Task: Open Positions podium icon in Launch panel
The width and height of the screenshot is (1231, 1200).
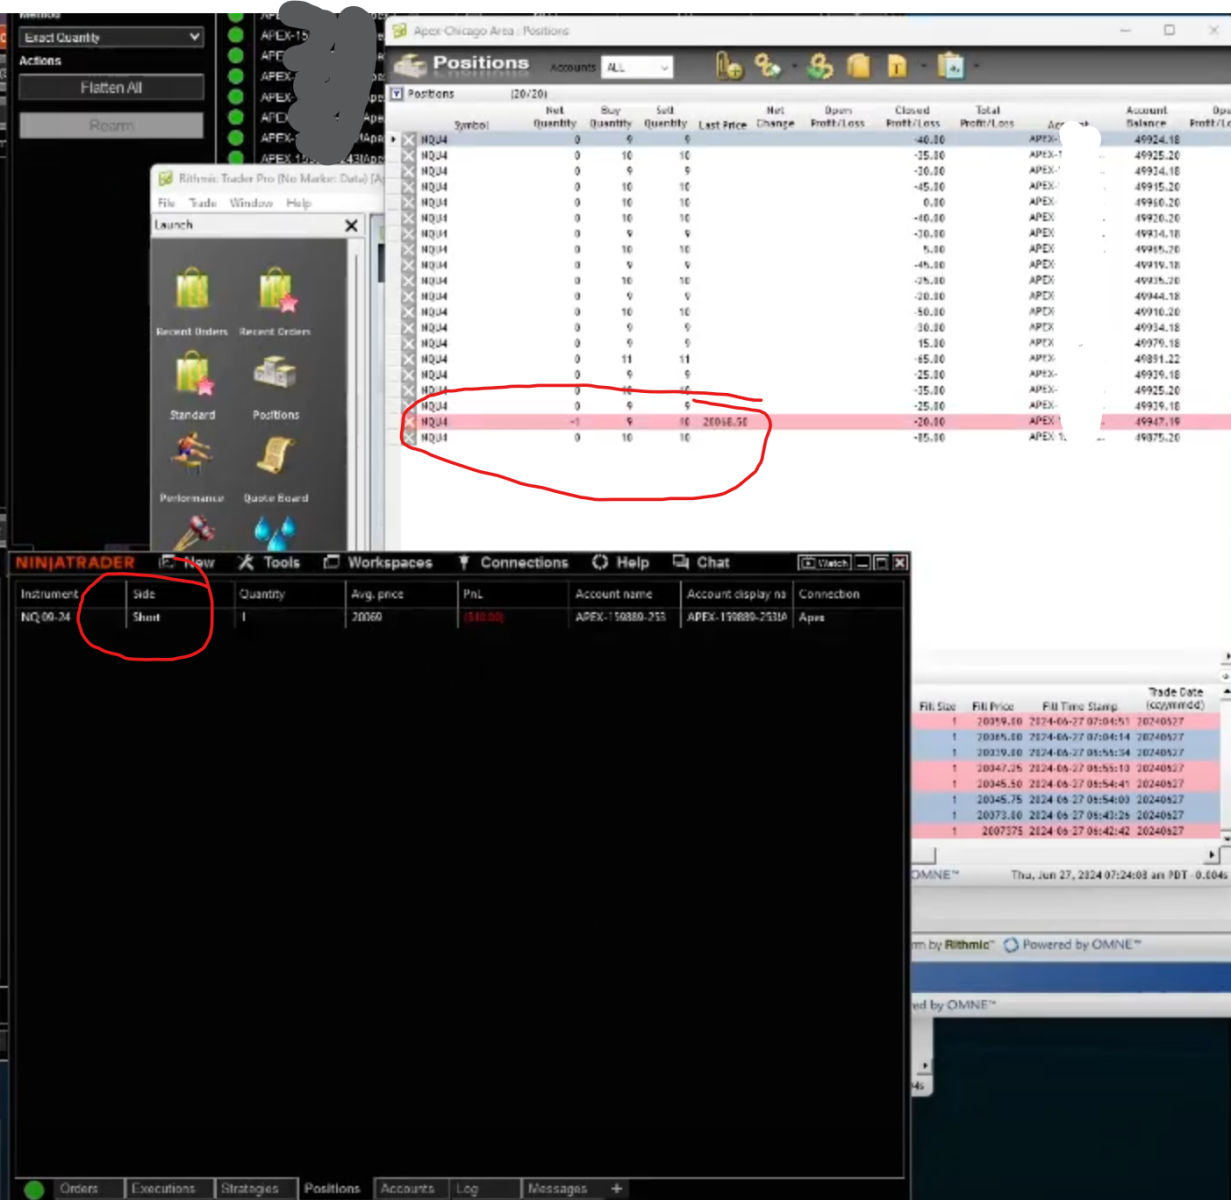Action: 275,374
